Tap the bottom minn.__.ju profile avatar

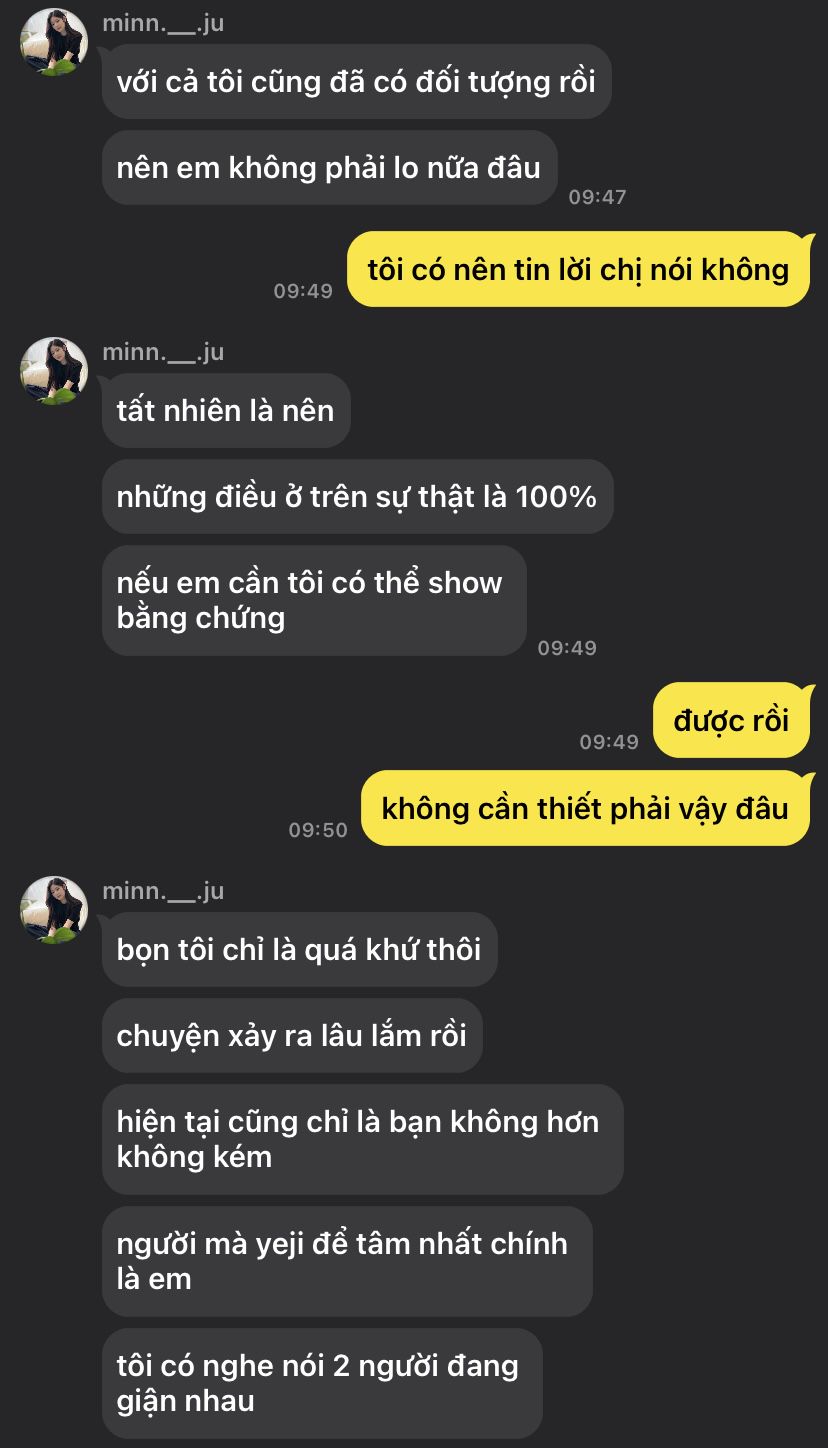(54, 910)
